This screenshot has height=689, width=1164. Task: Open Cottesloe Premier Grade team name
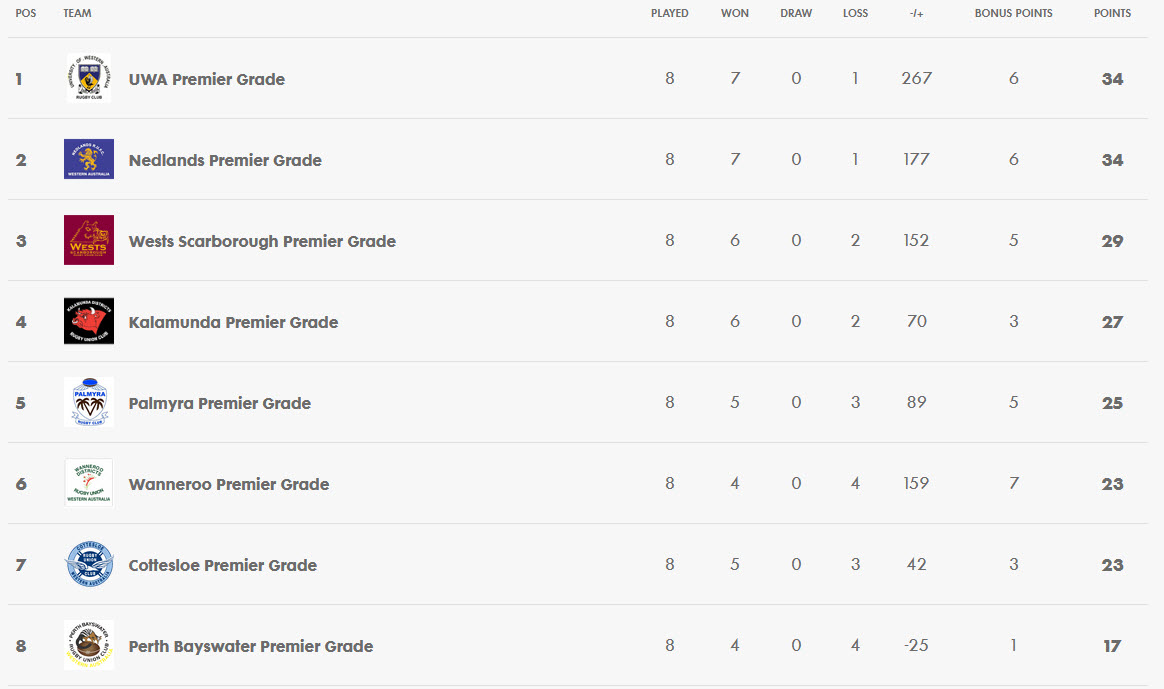(x=223, y=565)
